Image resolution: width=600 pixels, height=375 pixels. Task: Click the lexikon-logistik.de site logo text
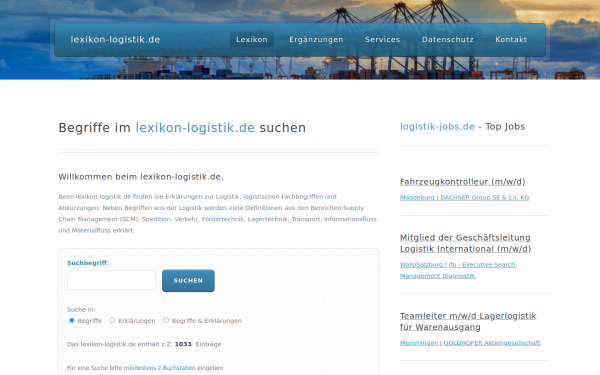pos(115,39)
